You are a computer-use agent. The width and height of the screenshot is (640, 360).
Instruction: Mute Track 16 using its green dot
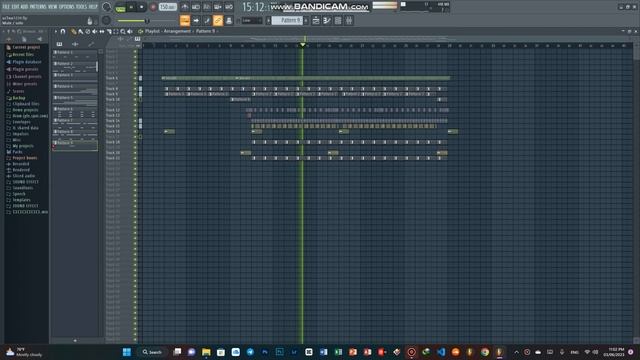pos(135,131)
